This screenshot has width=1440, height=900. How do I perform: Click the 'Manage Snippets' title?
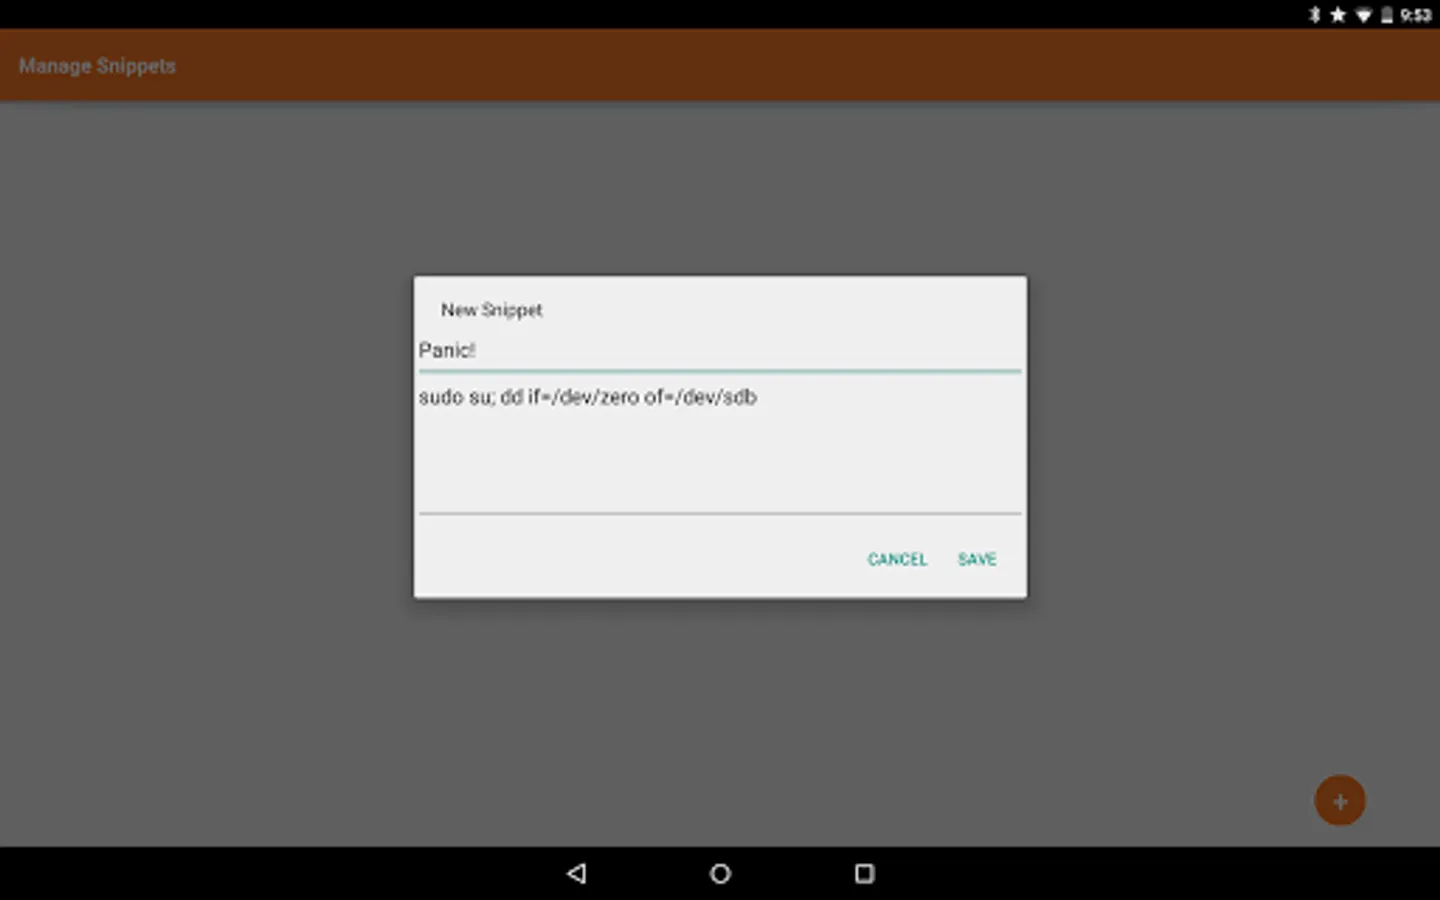[x=97, y=66]
